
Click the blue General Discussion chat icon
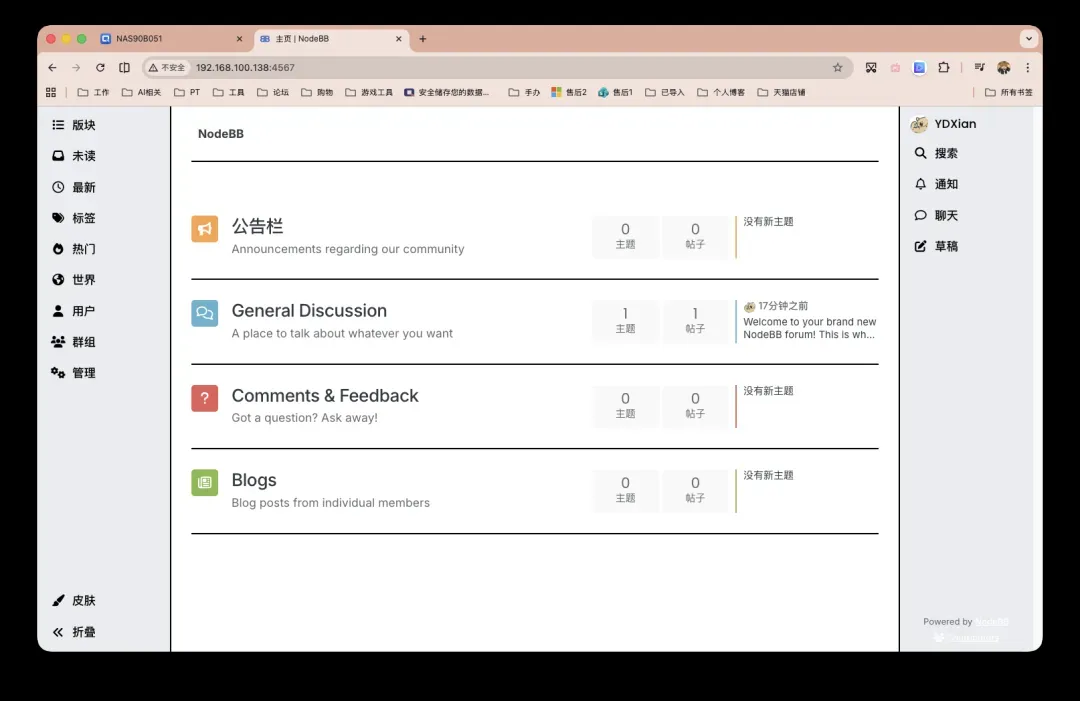click(204, 313)
